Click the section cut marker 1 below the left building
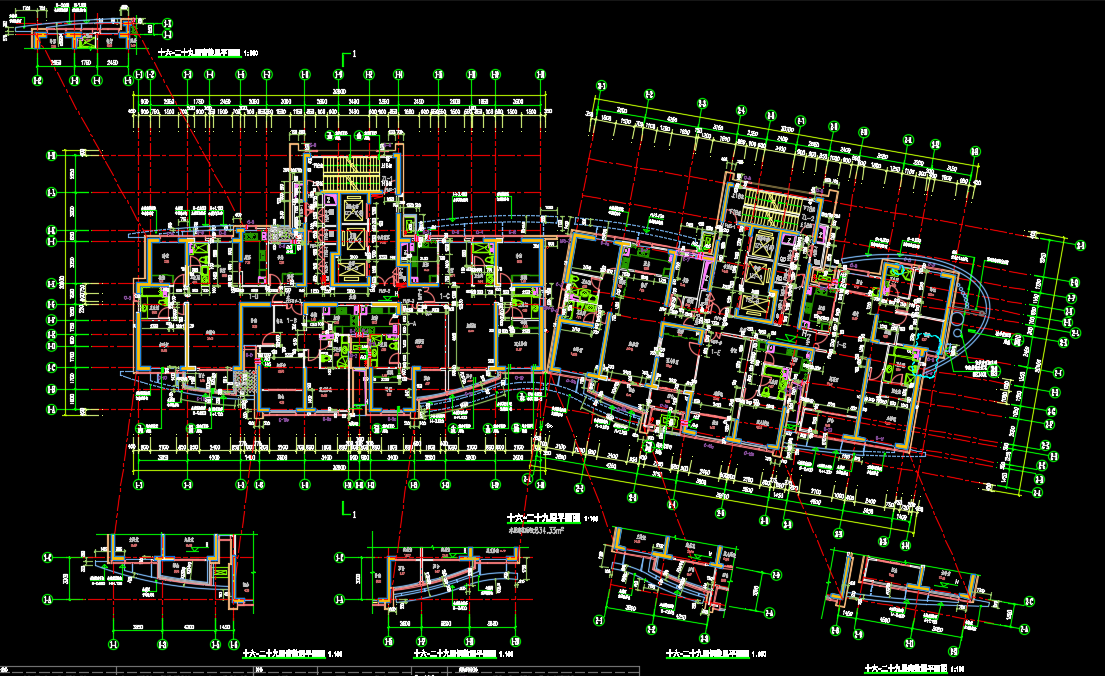The width and height of the screenshot is (1105, 676). [349, 511]
